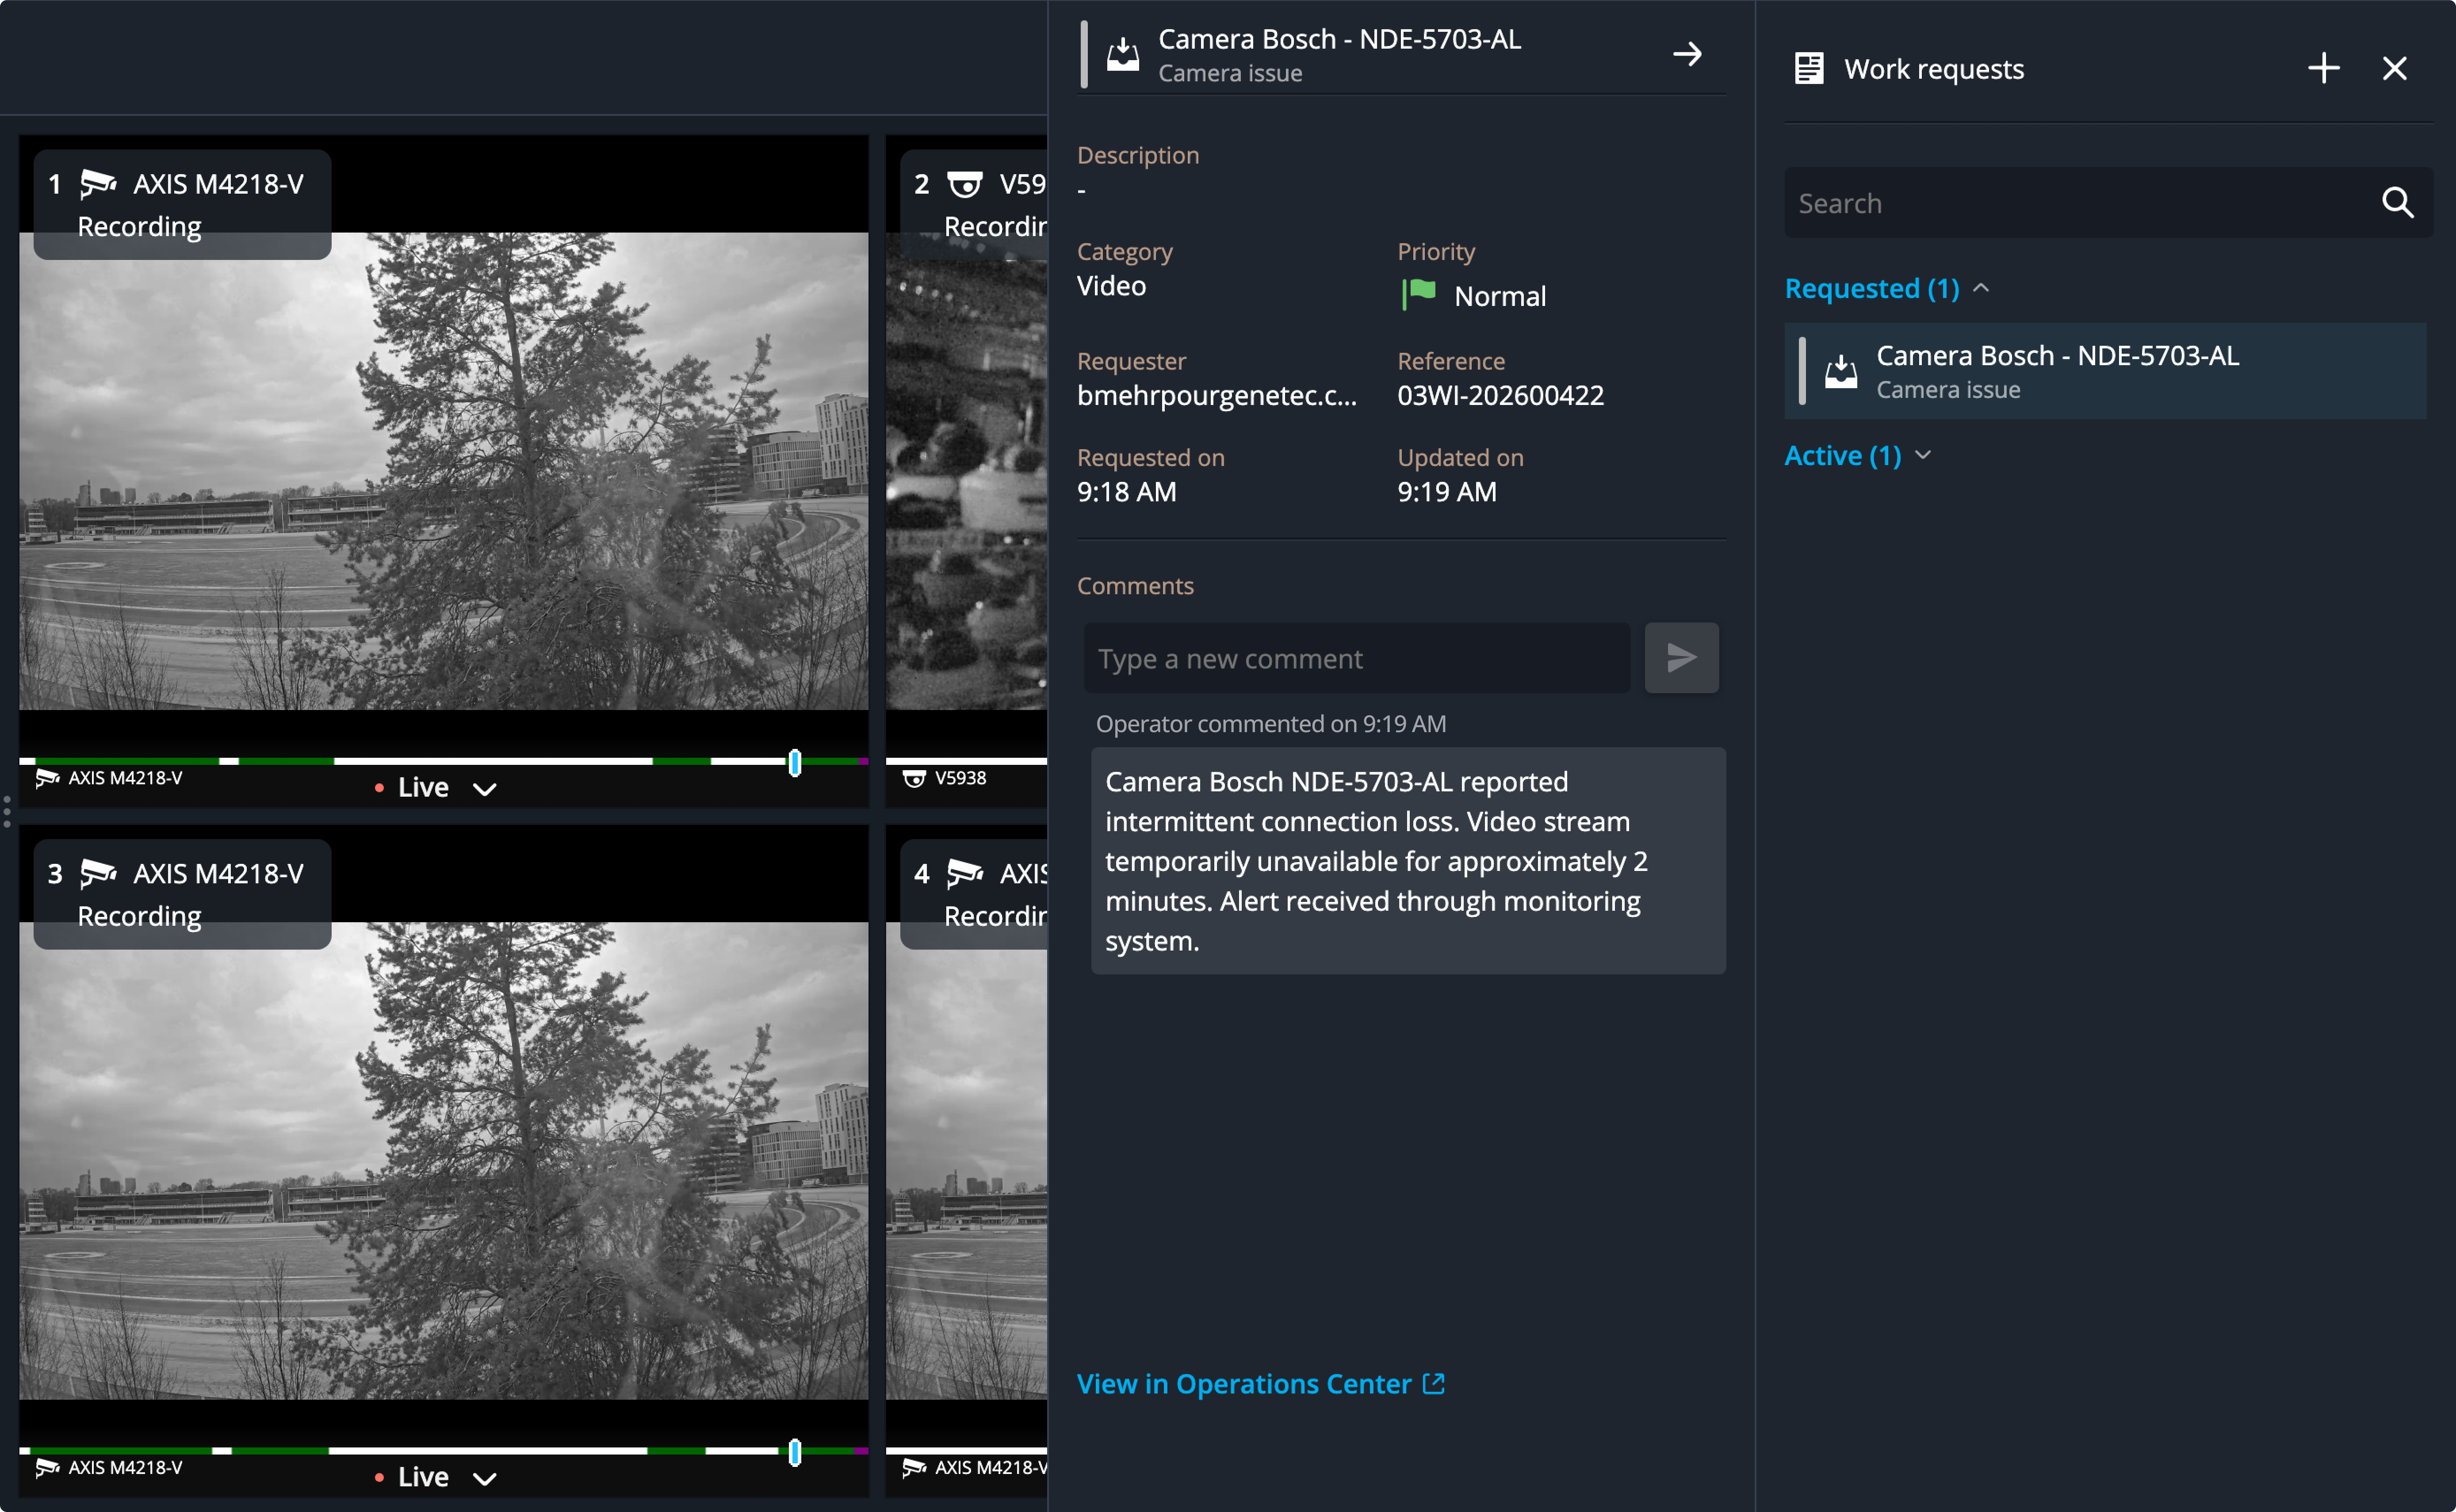This screenshot has width=2456, height=1512.
Task: Click the send comment arrow button
Action: (x=1681, y=658)
